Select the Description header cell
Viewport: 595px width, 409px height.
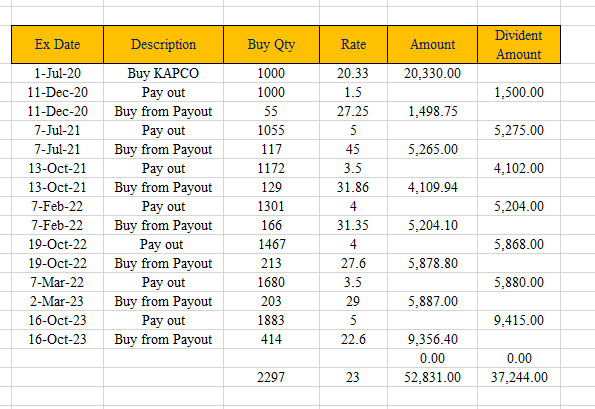[x=164, y=44]
